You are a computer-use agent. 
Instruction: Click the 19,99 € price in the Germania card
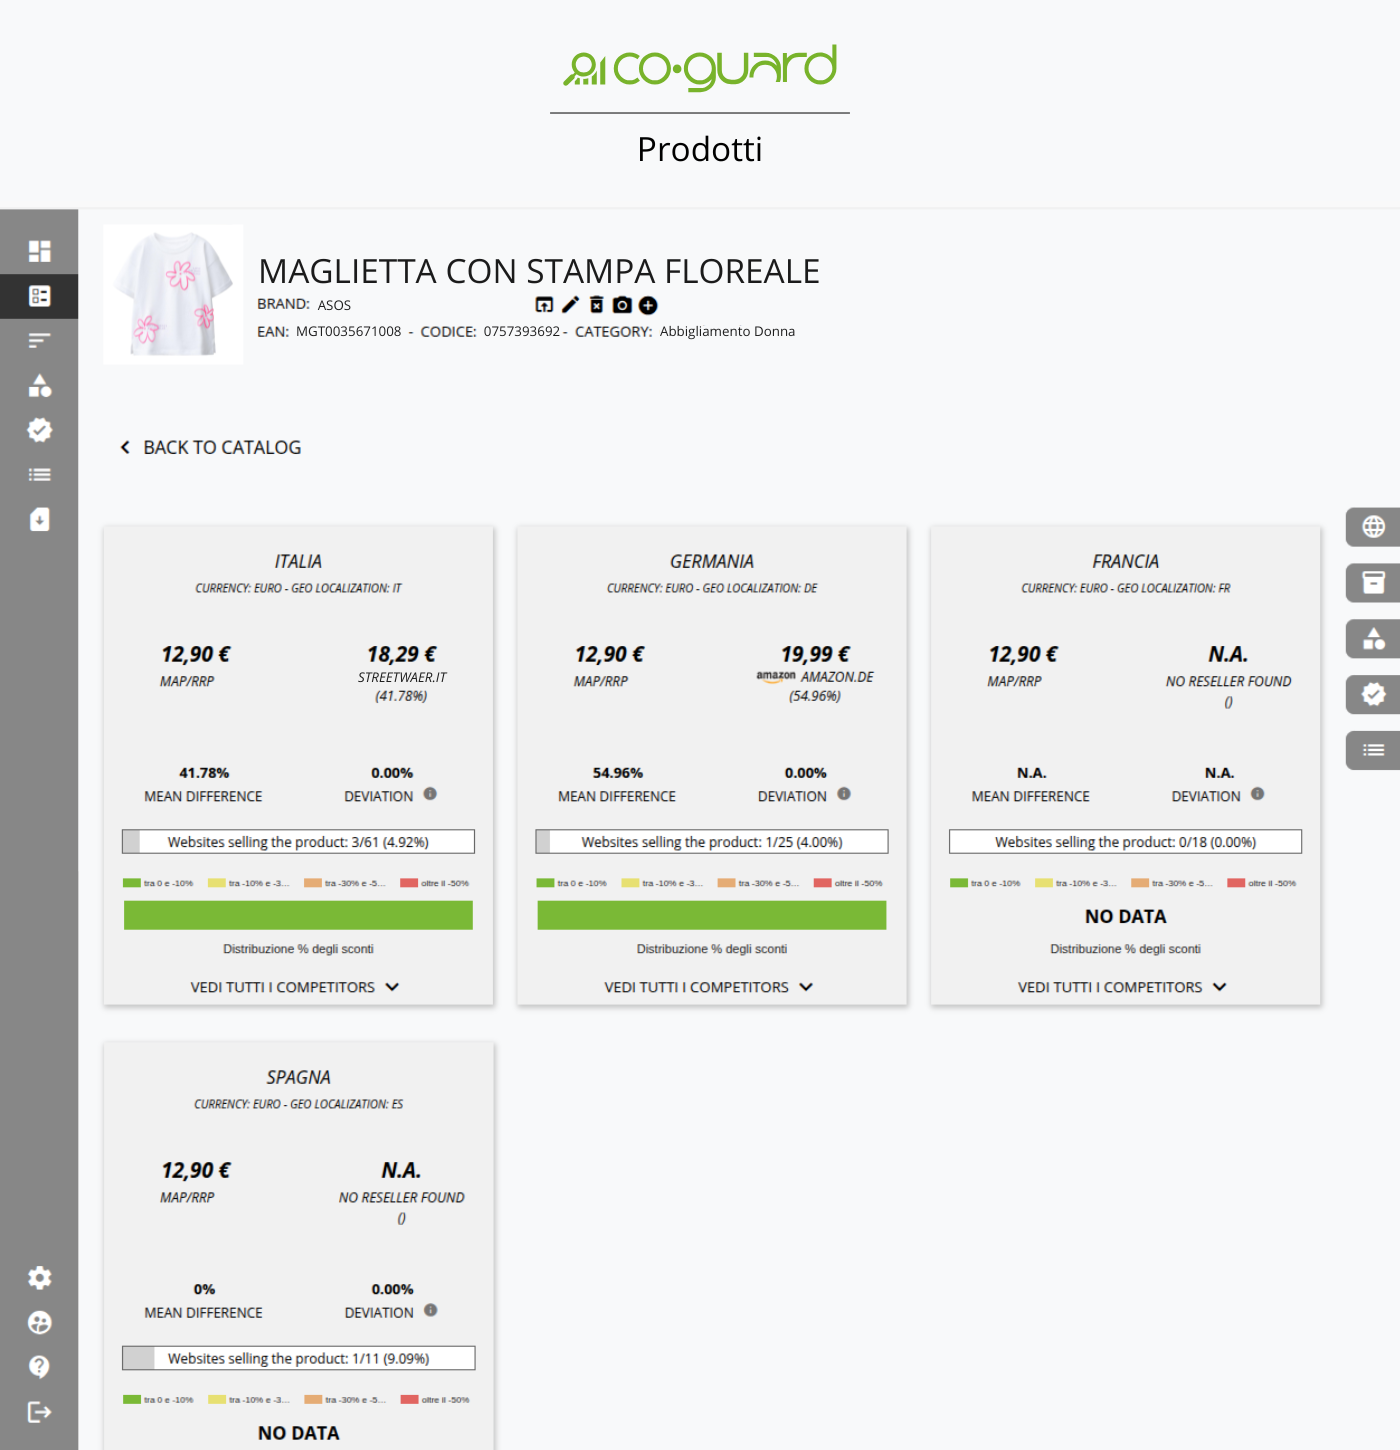[x=815, y=654]
